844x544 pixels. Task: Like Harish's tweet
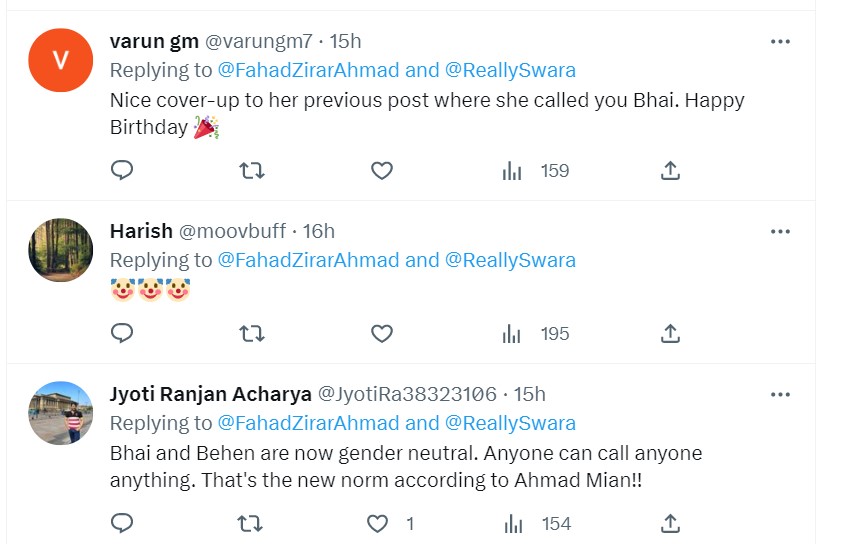tap(381, 333)
